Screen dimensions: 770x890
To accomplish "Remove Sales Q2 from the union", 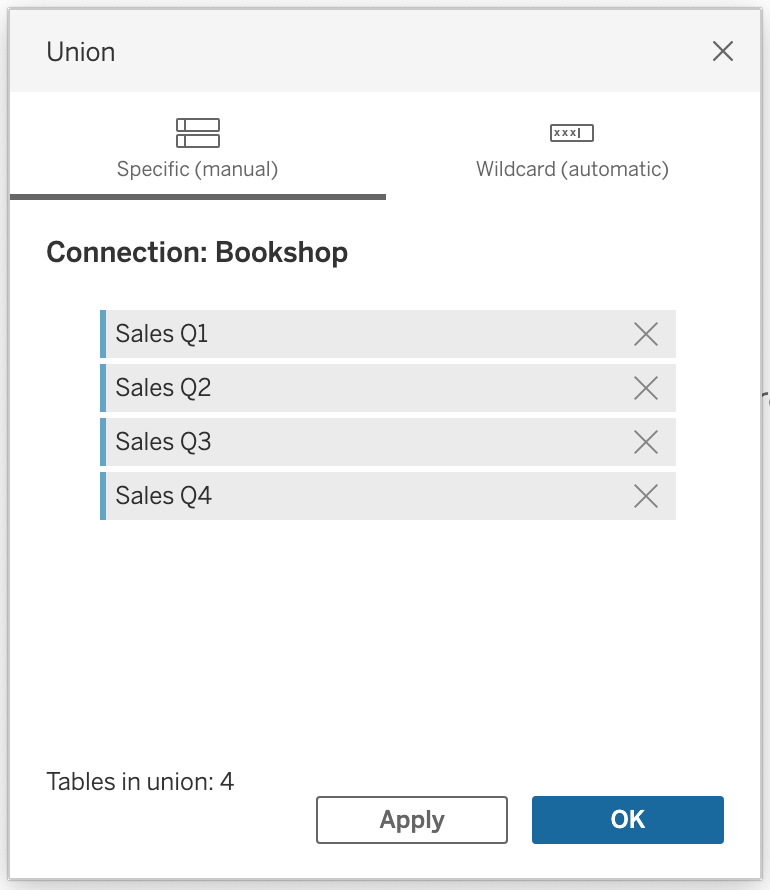I will tap(646, 388).
